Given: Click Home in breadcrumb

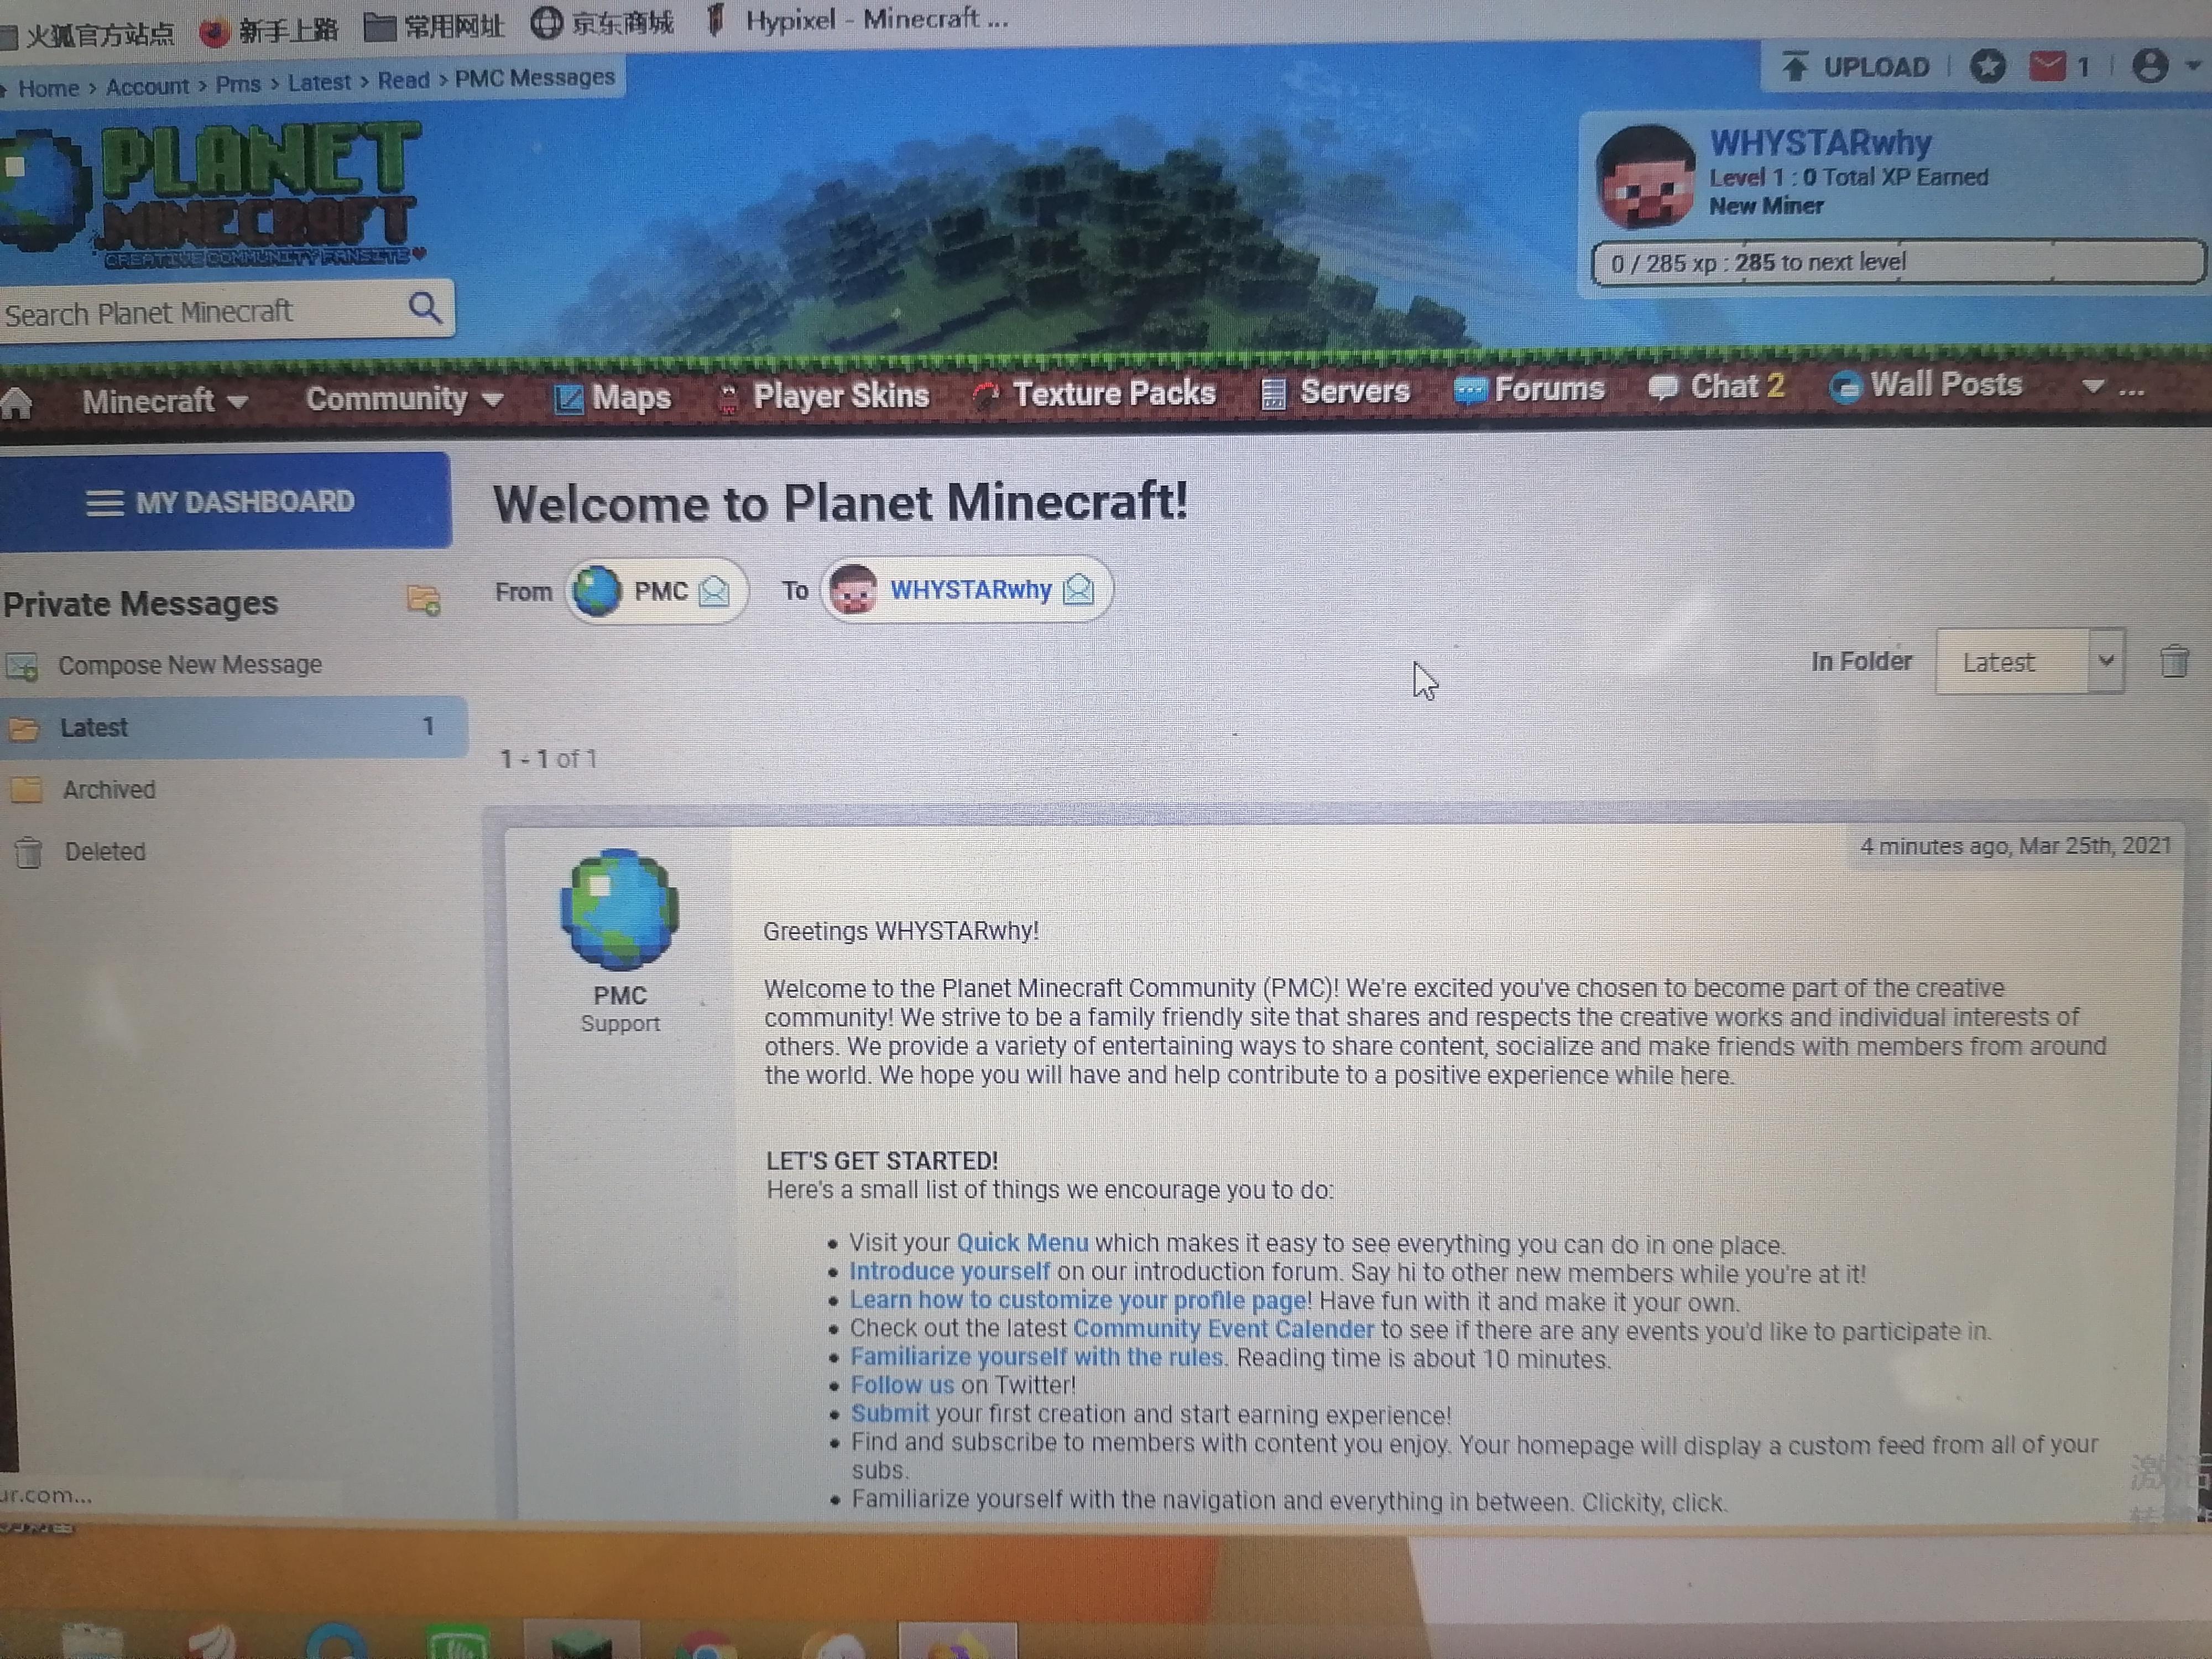Looking at the screenshot, I should pos(48,88).
